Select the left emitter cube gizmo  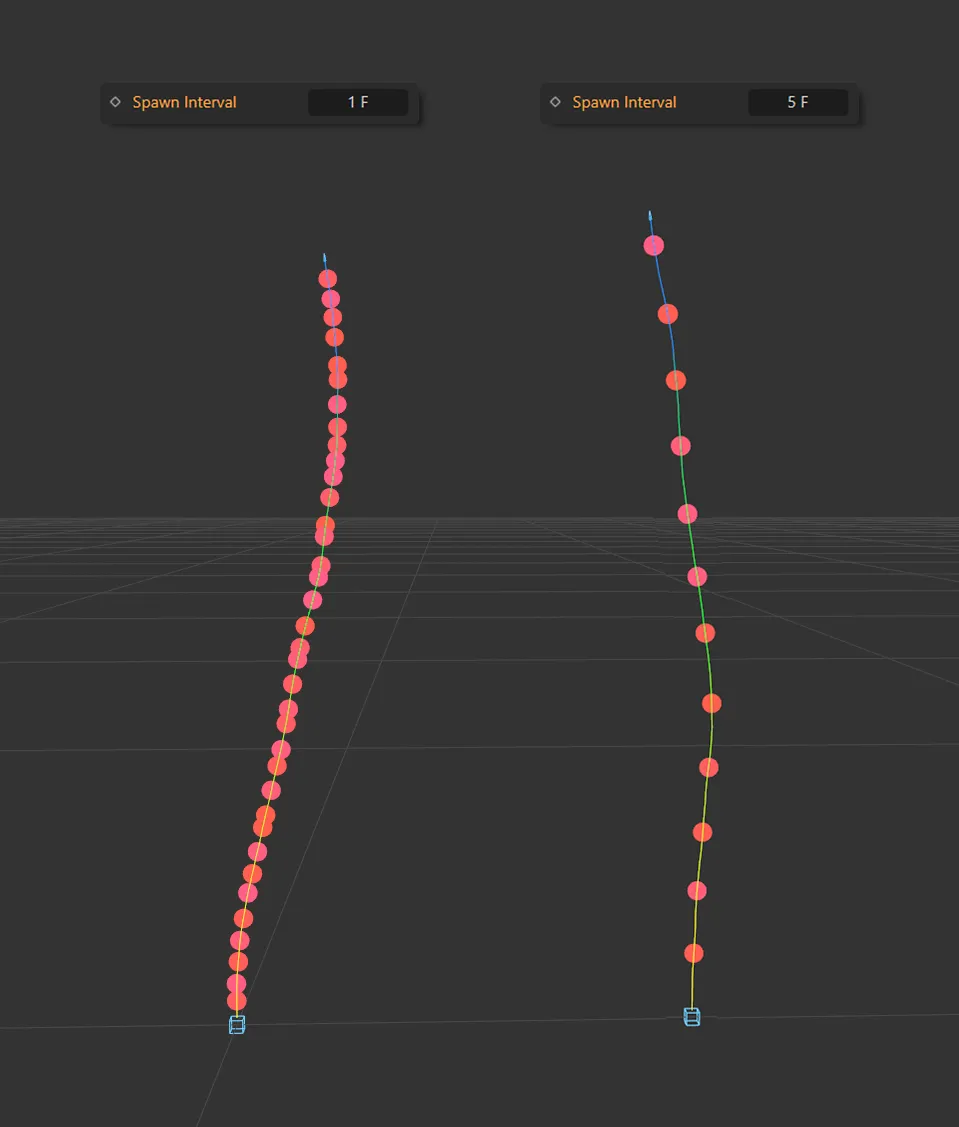click(x=235, y=1024)
